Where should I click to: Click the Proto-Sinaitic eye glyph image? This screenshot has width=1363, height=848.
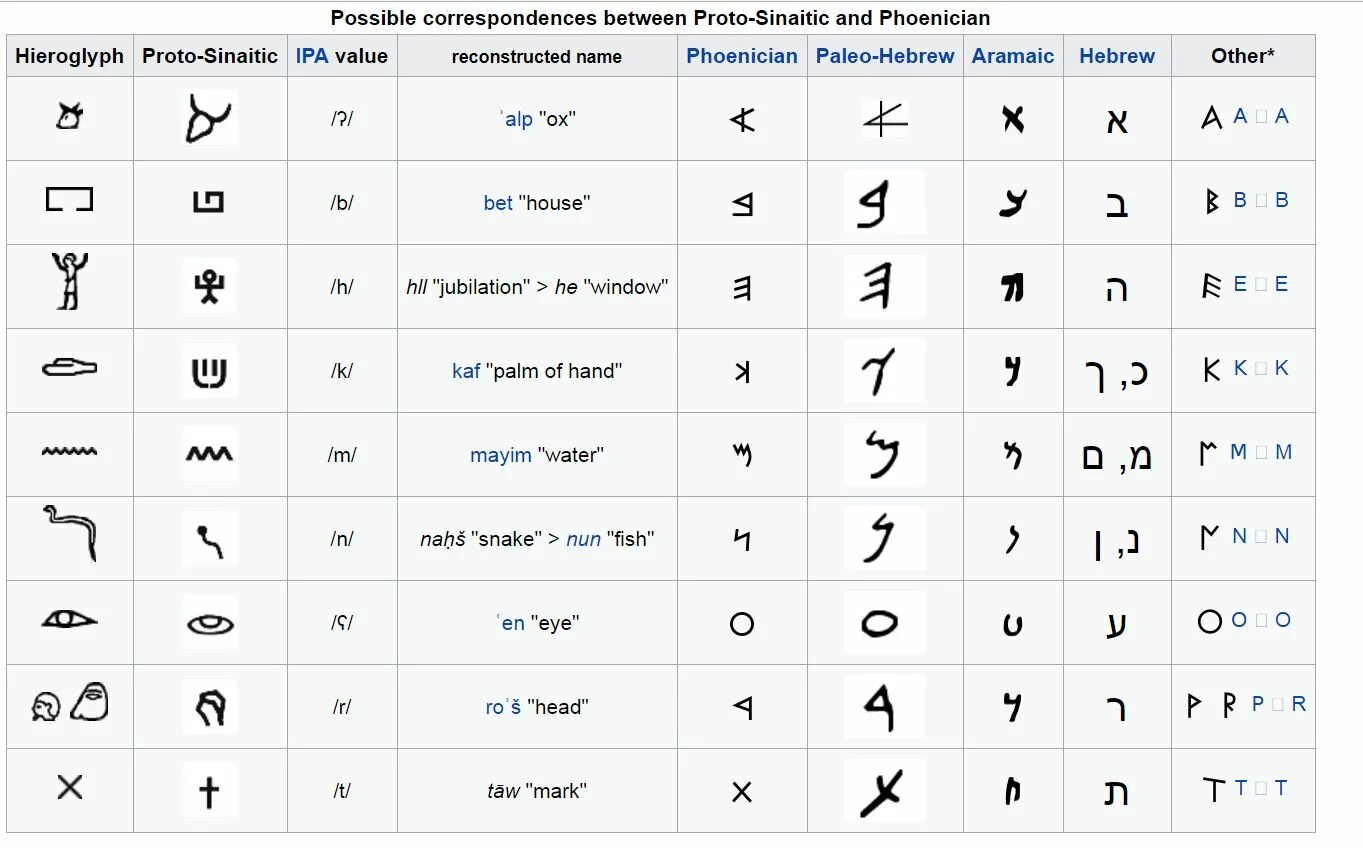point(210,623)
